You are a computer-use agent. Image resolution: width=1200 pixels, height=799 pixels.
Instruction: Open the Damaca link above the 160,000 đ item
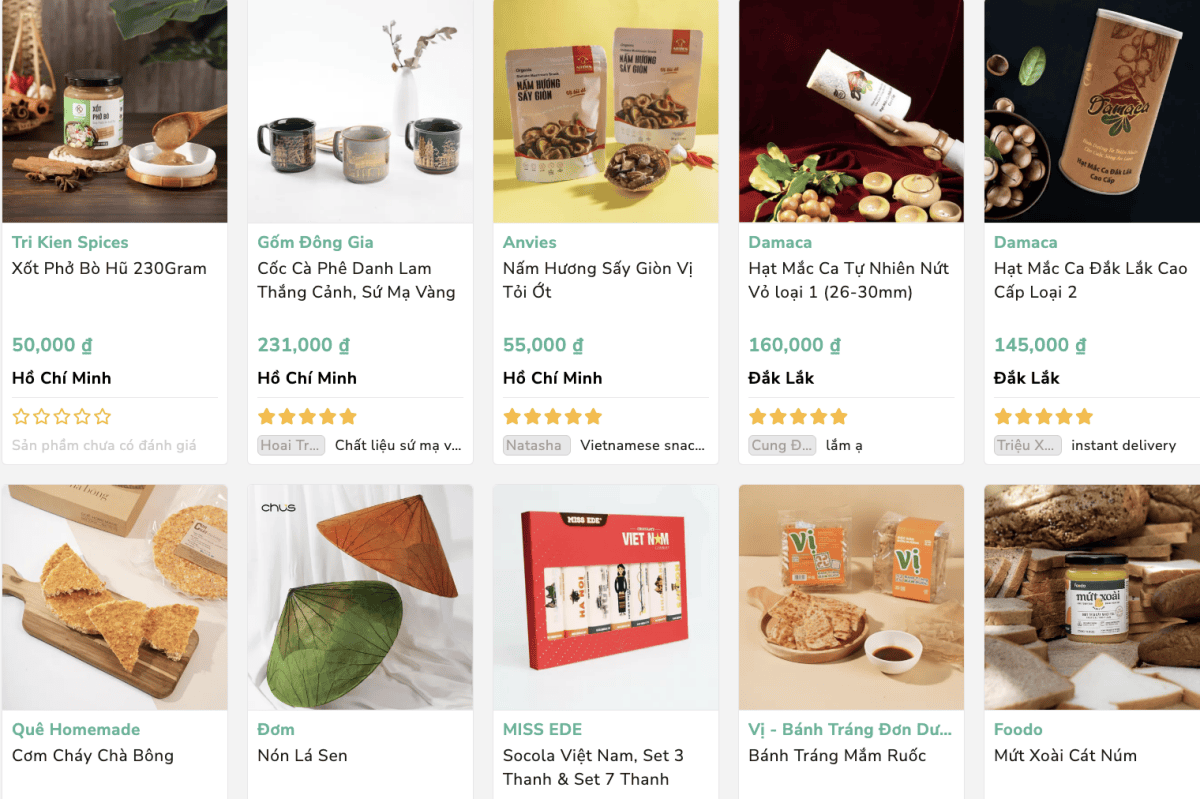(780, 242)
